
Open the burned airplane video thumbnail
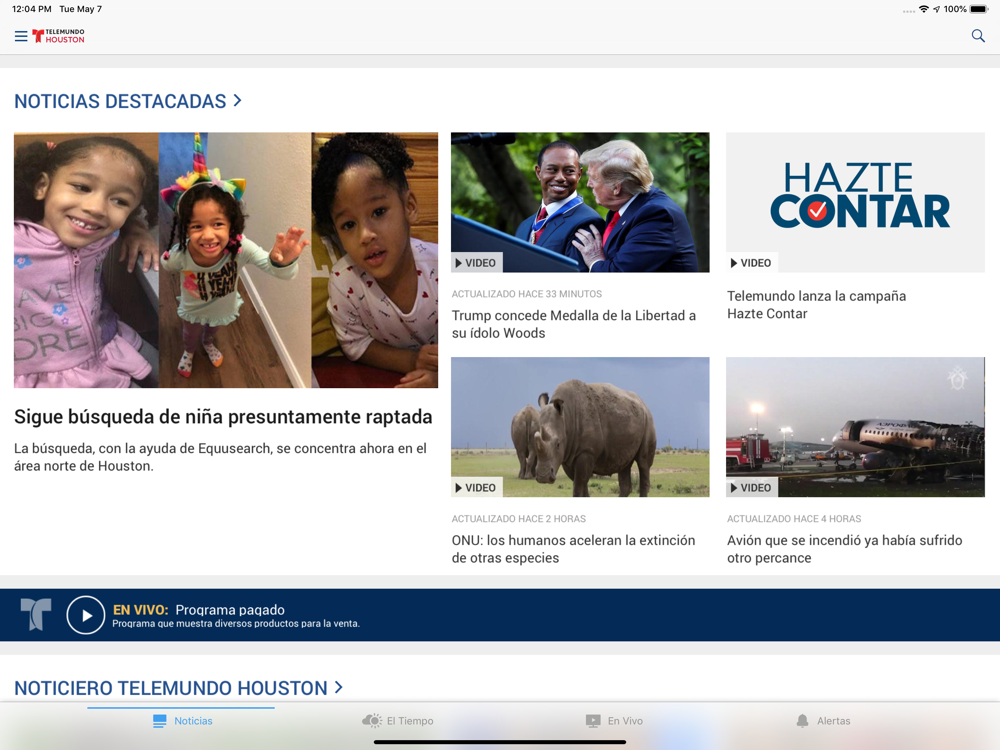(x=855, y=427)
